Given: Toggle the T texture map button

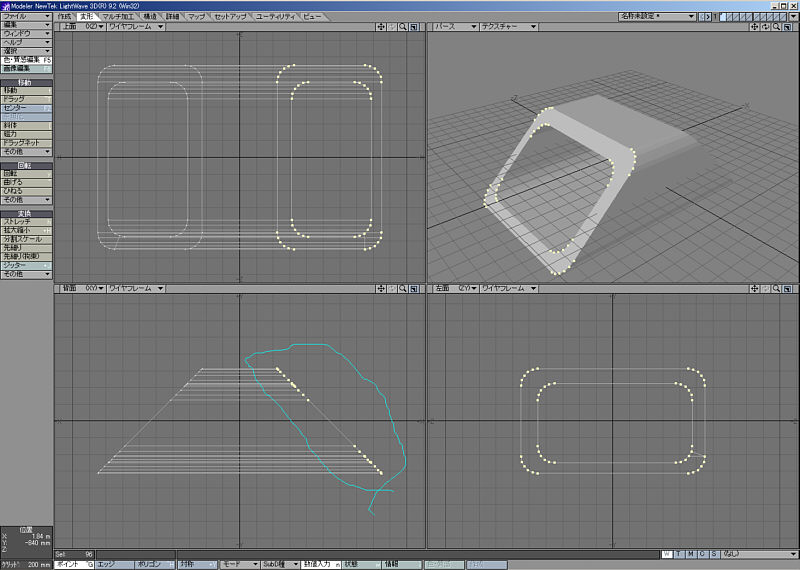Looking at the screenshot, I should coord(679,553).
